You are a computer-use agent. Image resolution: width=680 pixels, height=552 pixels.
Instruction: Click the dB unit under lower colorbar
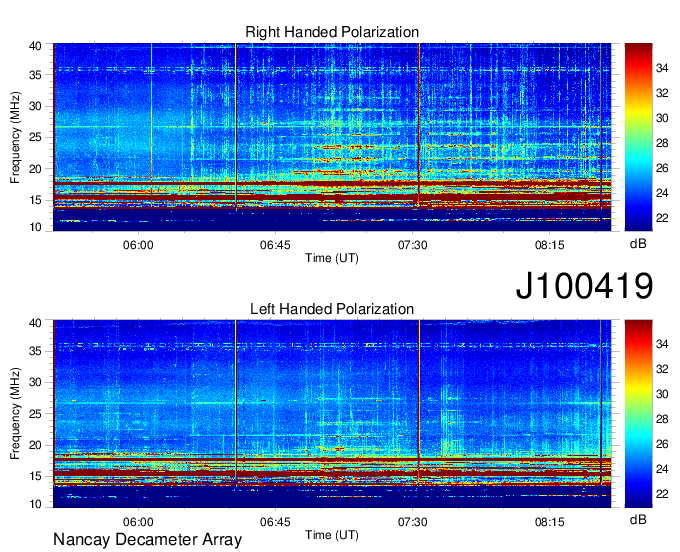pyautogui.click(x=638, y=520)
